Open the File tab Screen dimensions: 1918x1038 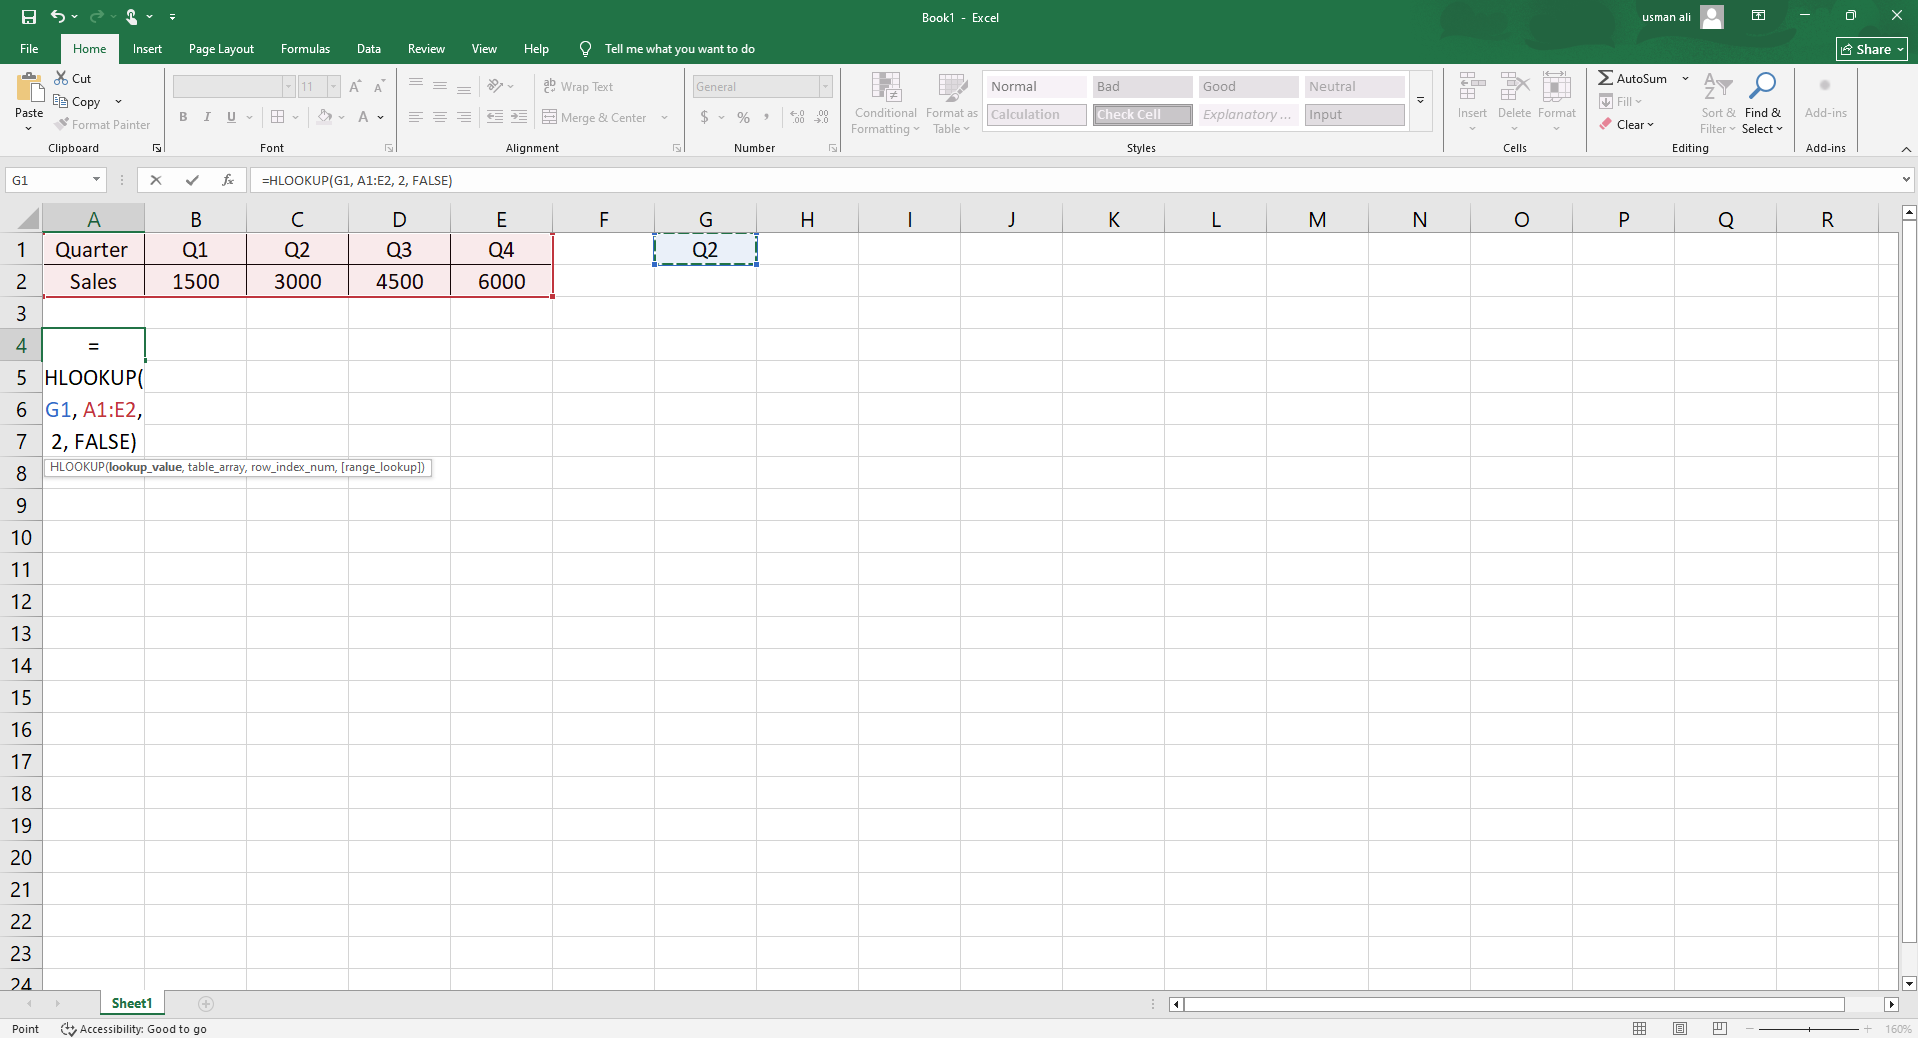point(30,48)
